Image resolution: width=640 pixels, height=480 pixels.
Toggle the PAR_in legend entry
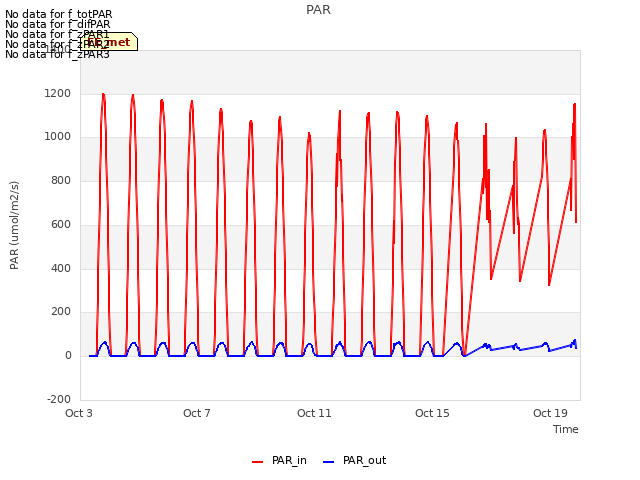tap(279, 460)
